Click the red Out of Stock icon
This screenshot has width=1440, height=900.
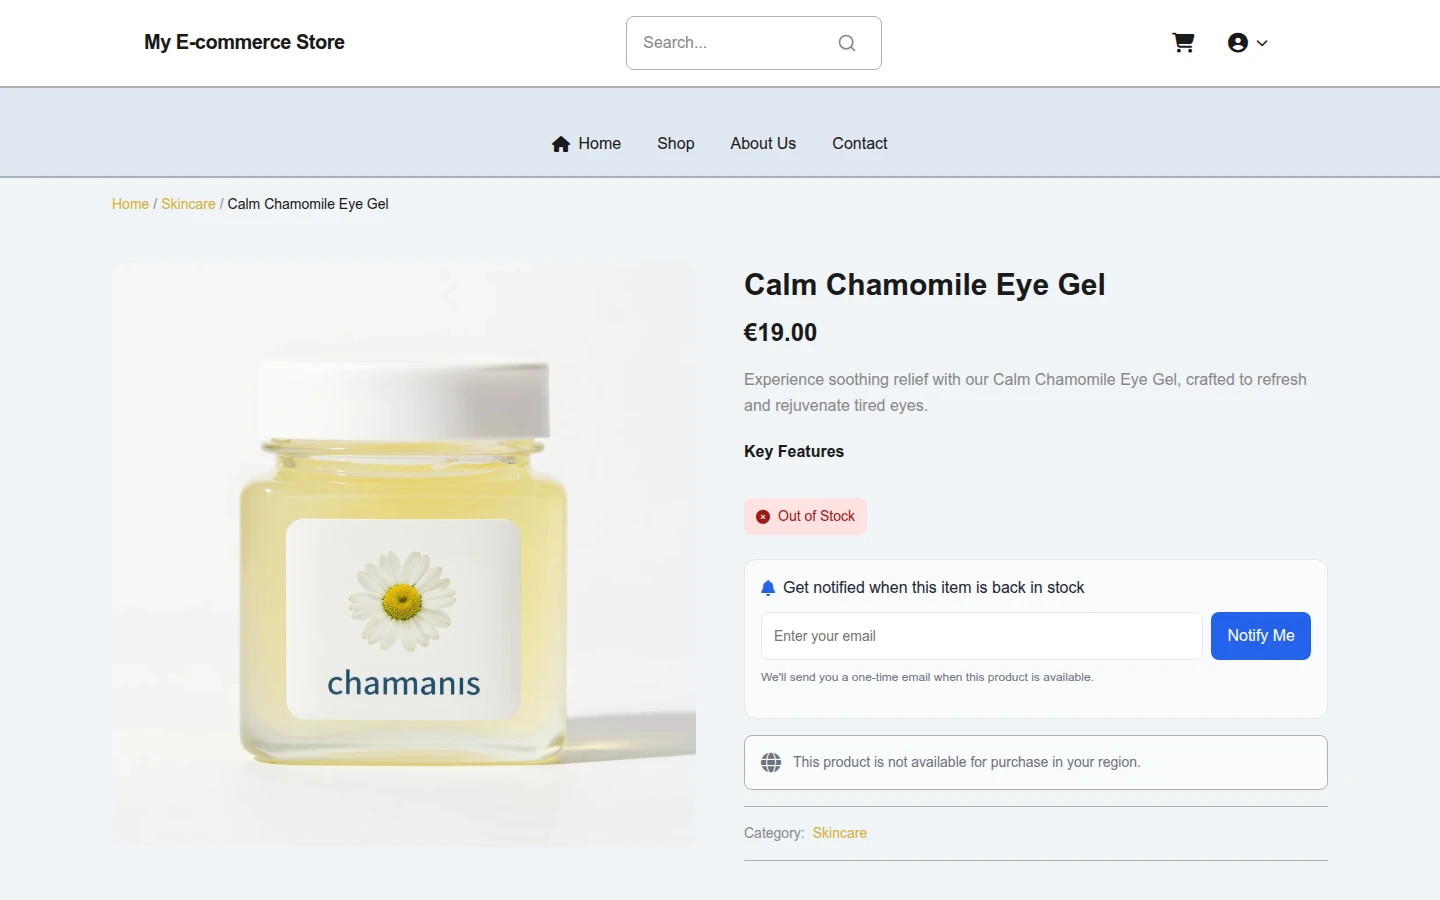763,517
